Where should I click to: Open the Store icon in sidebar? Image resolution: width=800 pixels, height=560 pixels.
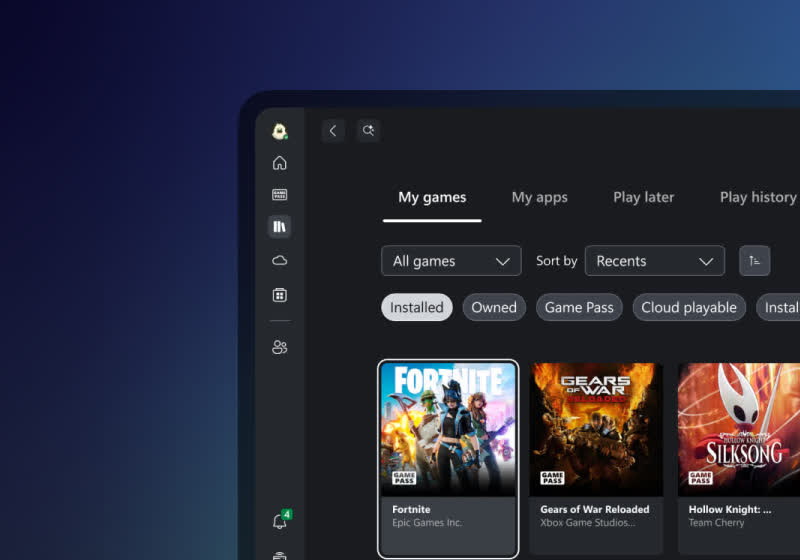click(x=279, y=295)
